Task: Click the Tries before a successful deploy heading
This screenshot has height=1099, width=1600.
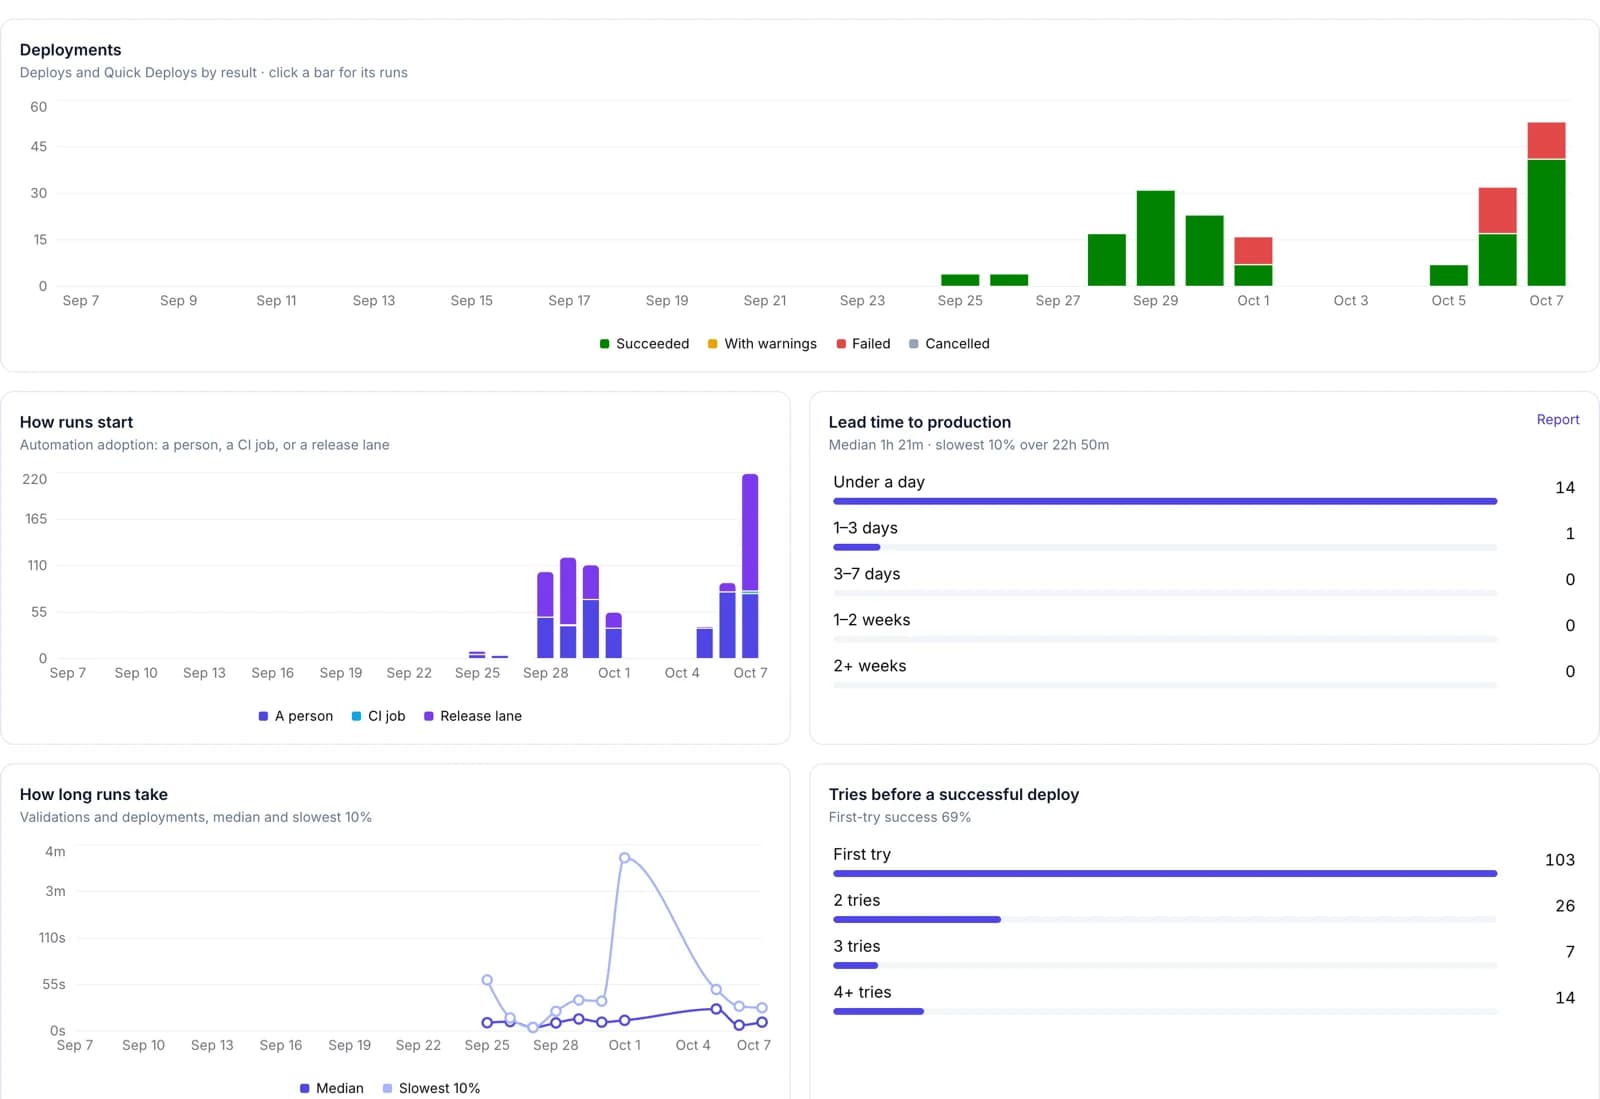Action: (x=954, y=794)
